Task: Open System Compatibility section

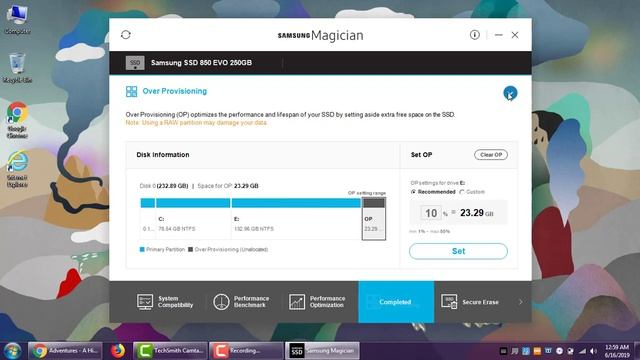Action: tap(165, 302)
